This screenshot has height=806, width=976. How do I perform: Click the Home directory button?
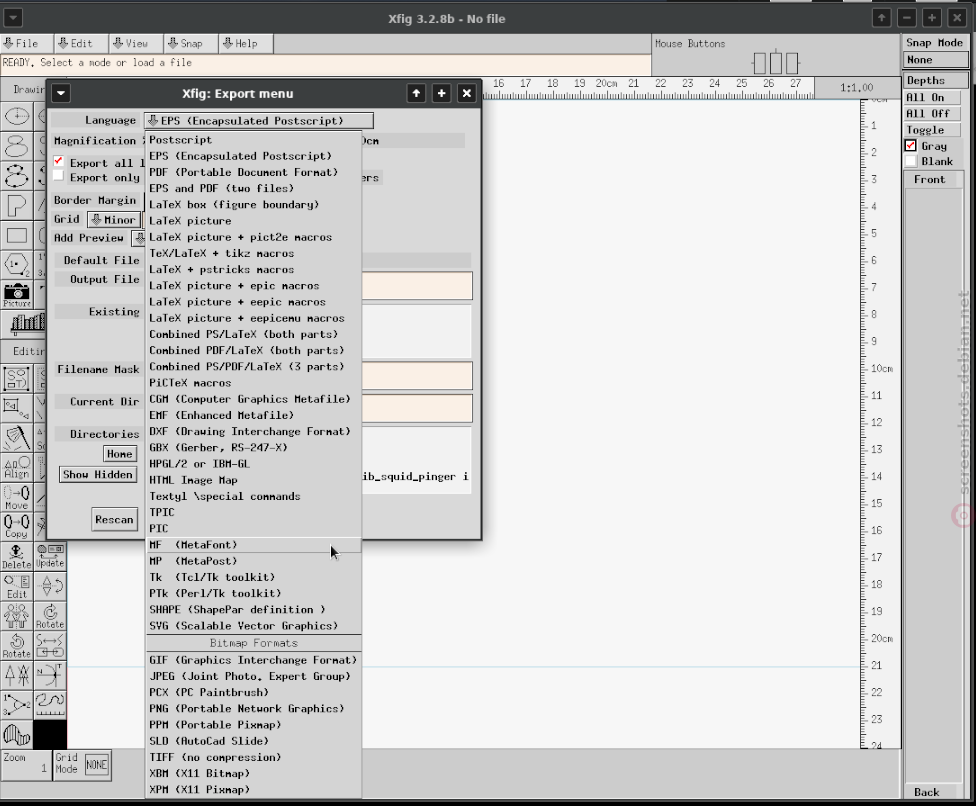[x=120, y=454]
